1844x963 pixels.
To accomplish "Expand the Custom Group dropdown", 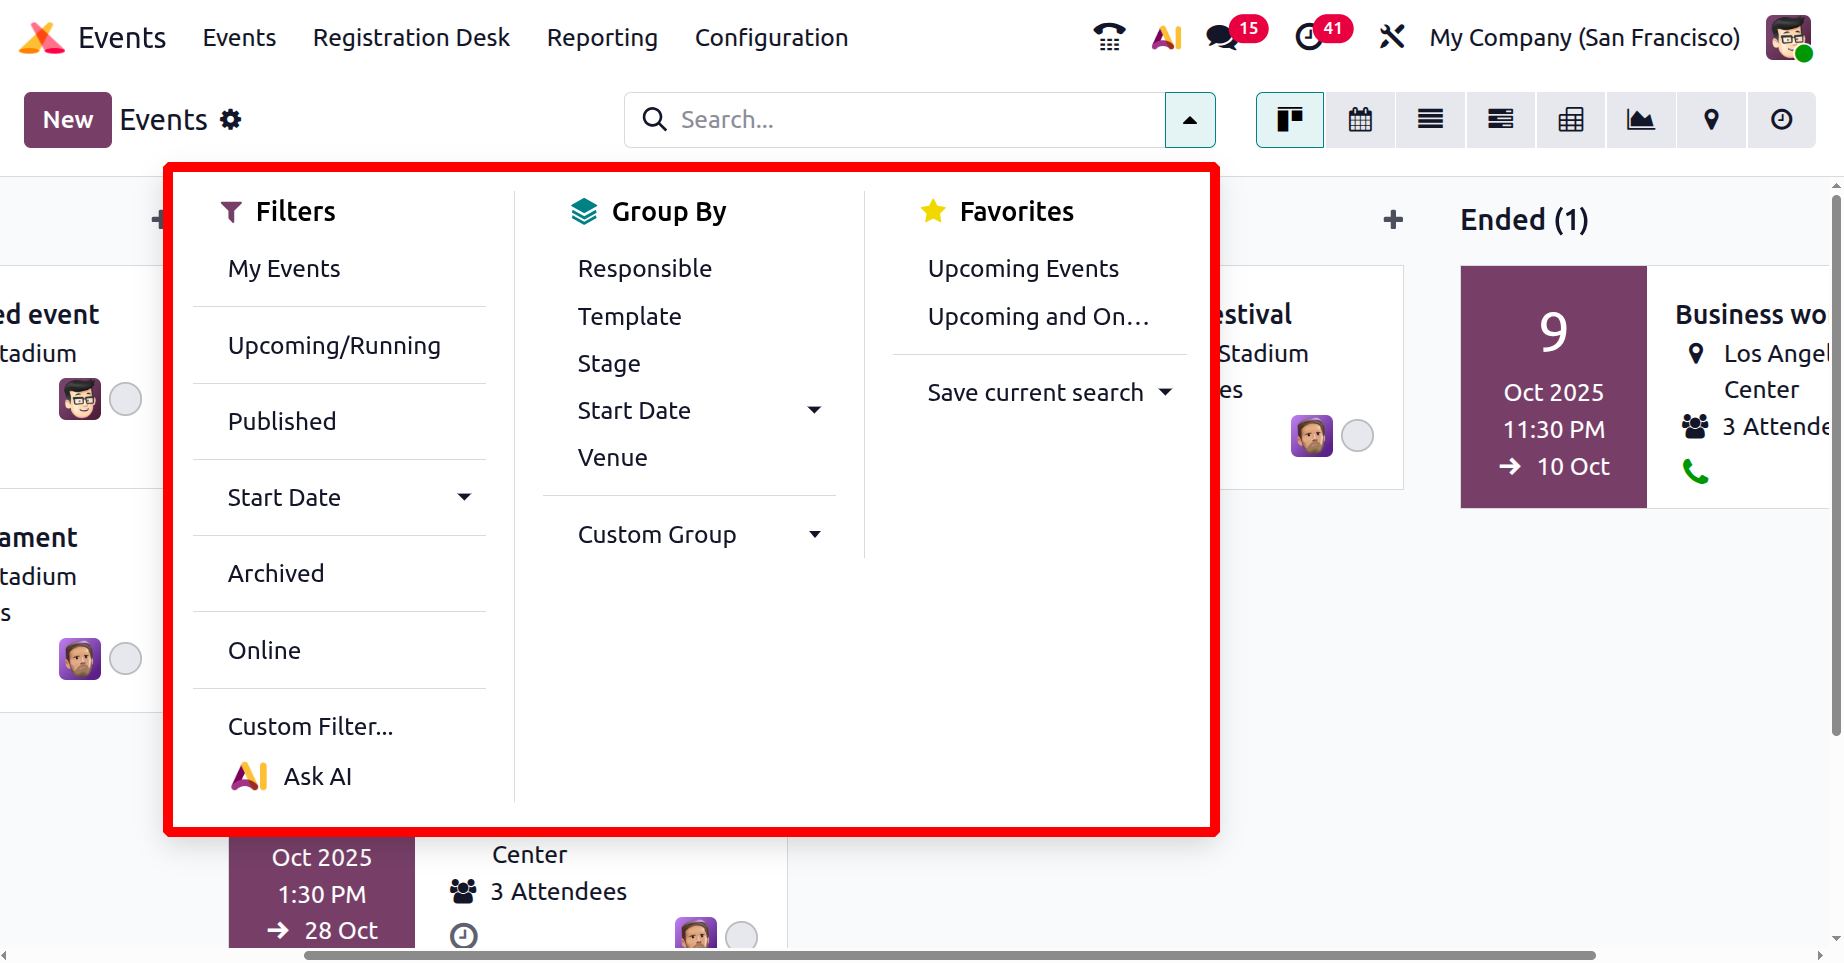I will click(x=815, y=535).
